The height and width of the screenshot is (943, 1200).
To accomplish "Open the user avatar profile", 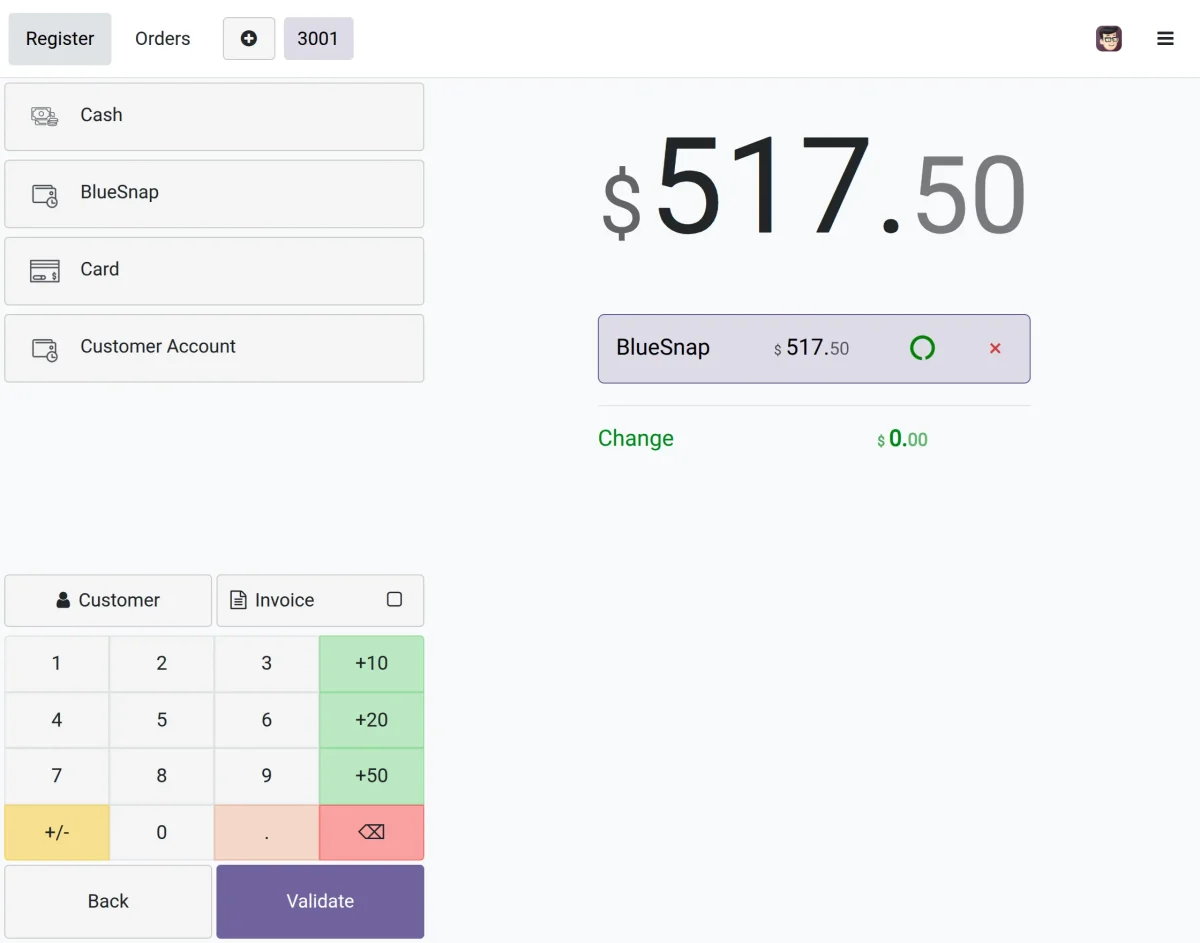I will click(1108, 39).
